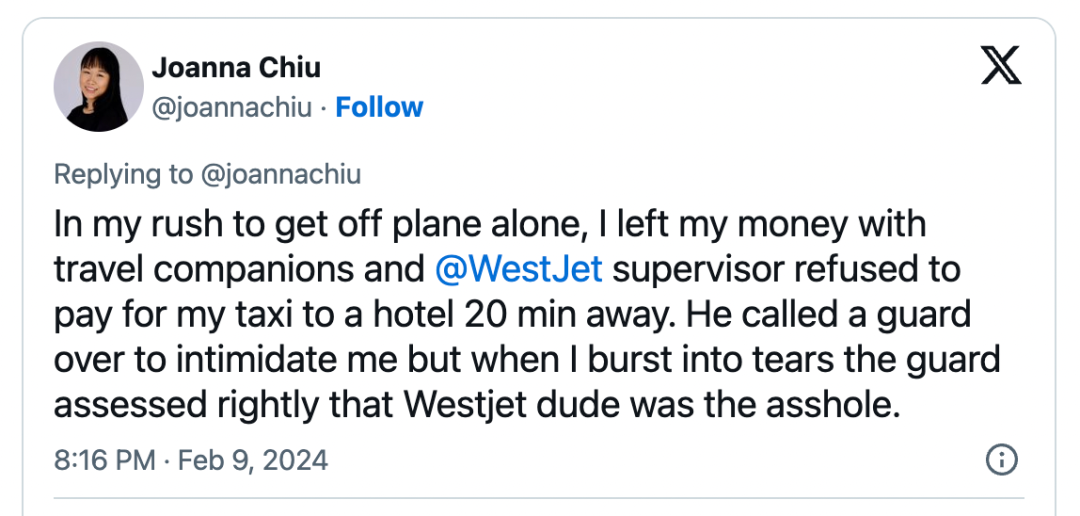Click the Twitter info circle icon

1001,460
